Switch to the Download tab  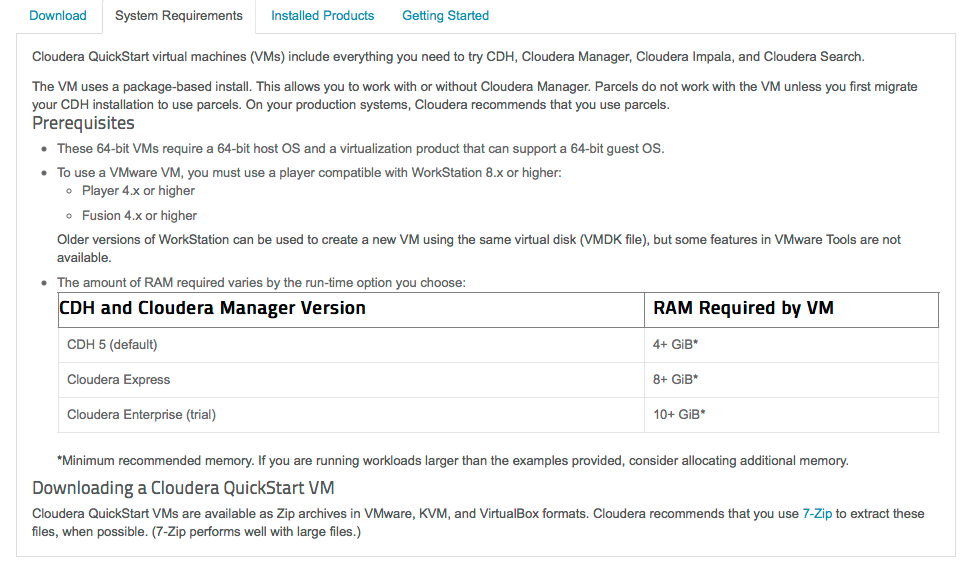[x=58, y=16]
